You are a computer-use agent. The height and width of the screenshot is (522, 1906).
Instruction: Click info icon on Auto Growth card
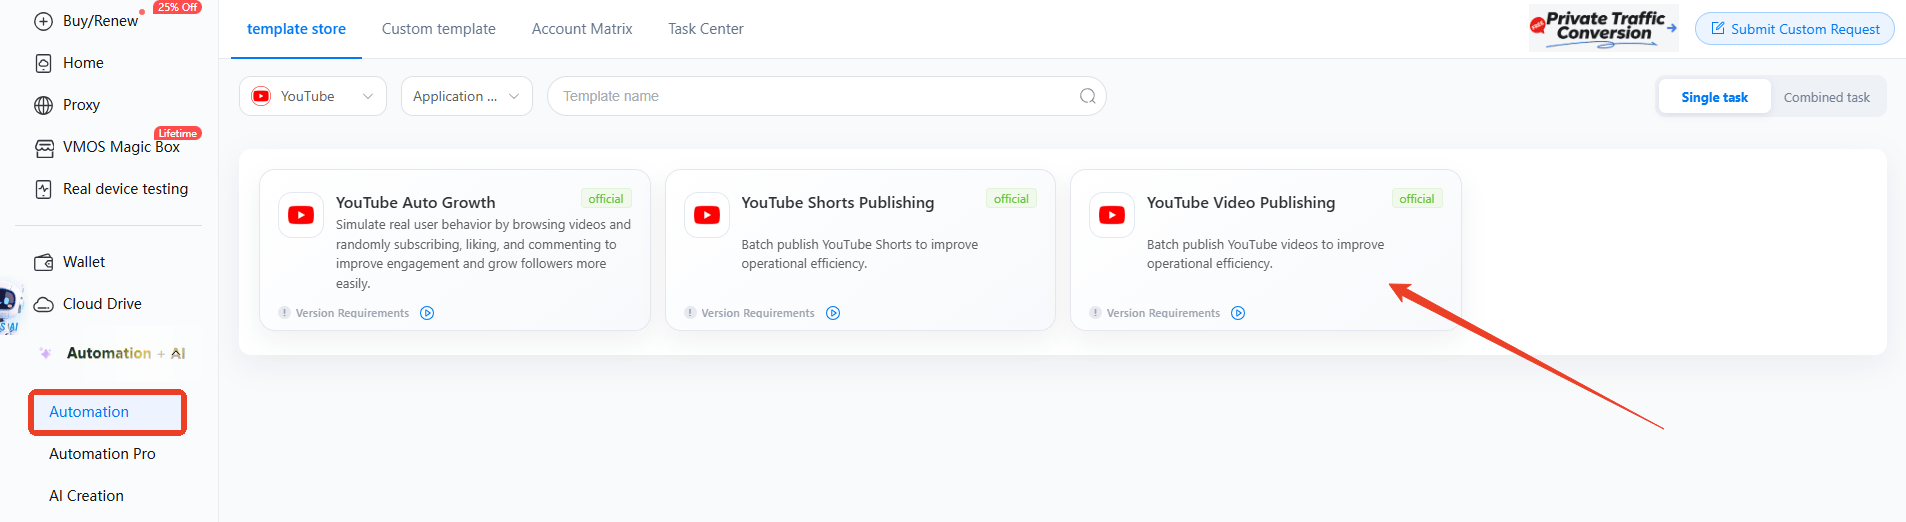pyautogui.click(x=285, y=313)
